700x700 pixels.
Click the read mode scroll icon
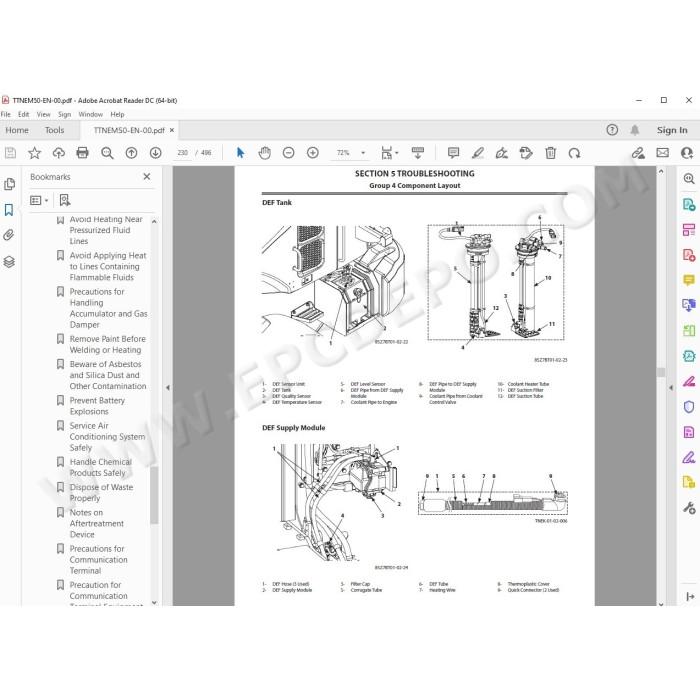click(418, 153)
